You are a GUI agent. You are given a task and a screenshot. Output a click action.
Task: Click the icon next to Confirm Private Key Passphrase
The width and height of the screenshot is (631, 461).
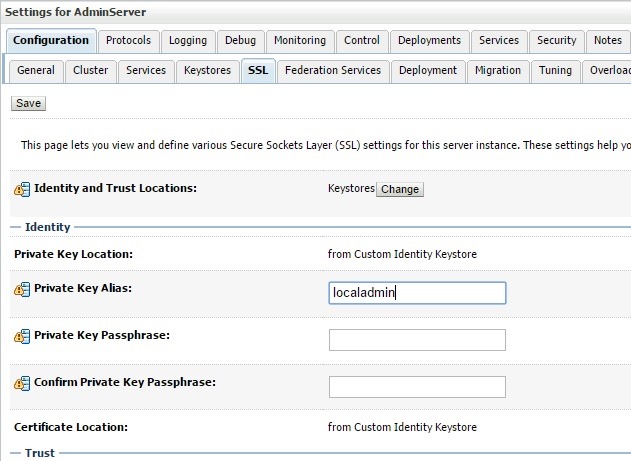22,384
